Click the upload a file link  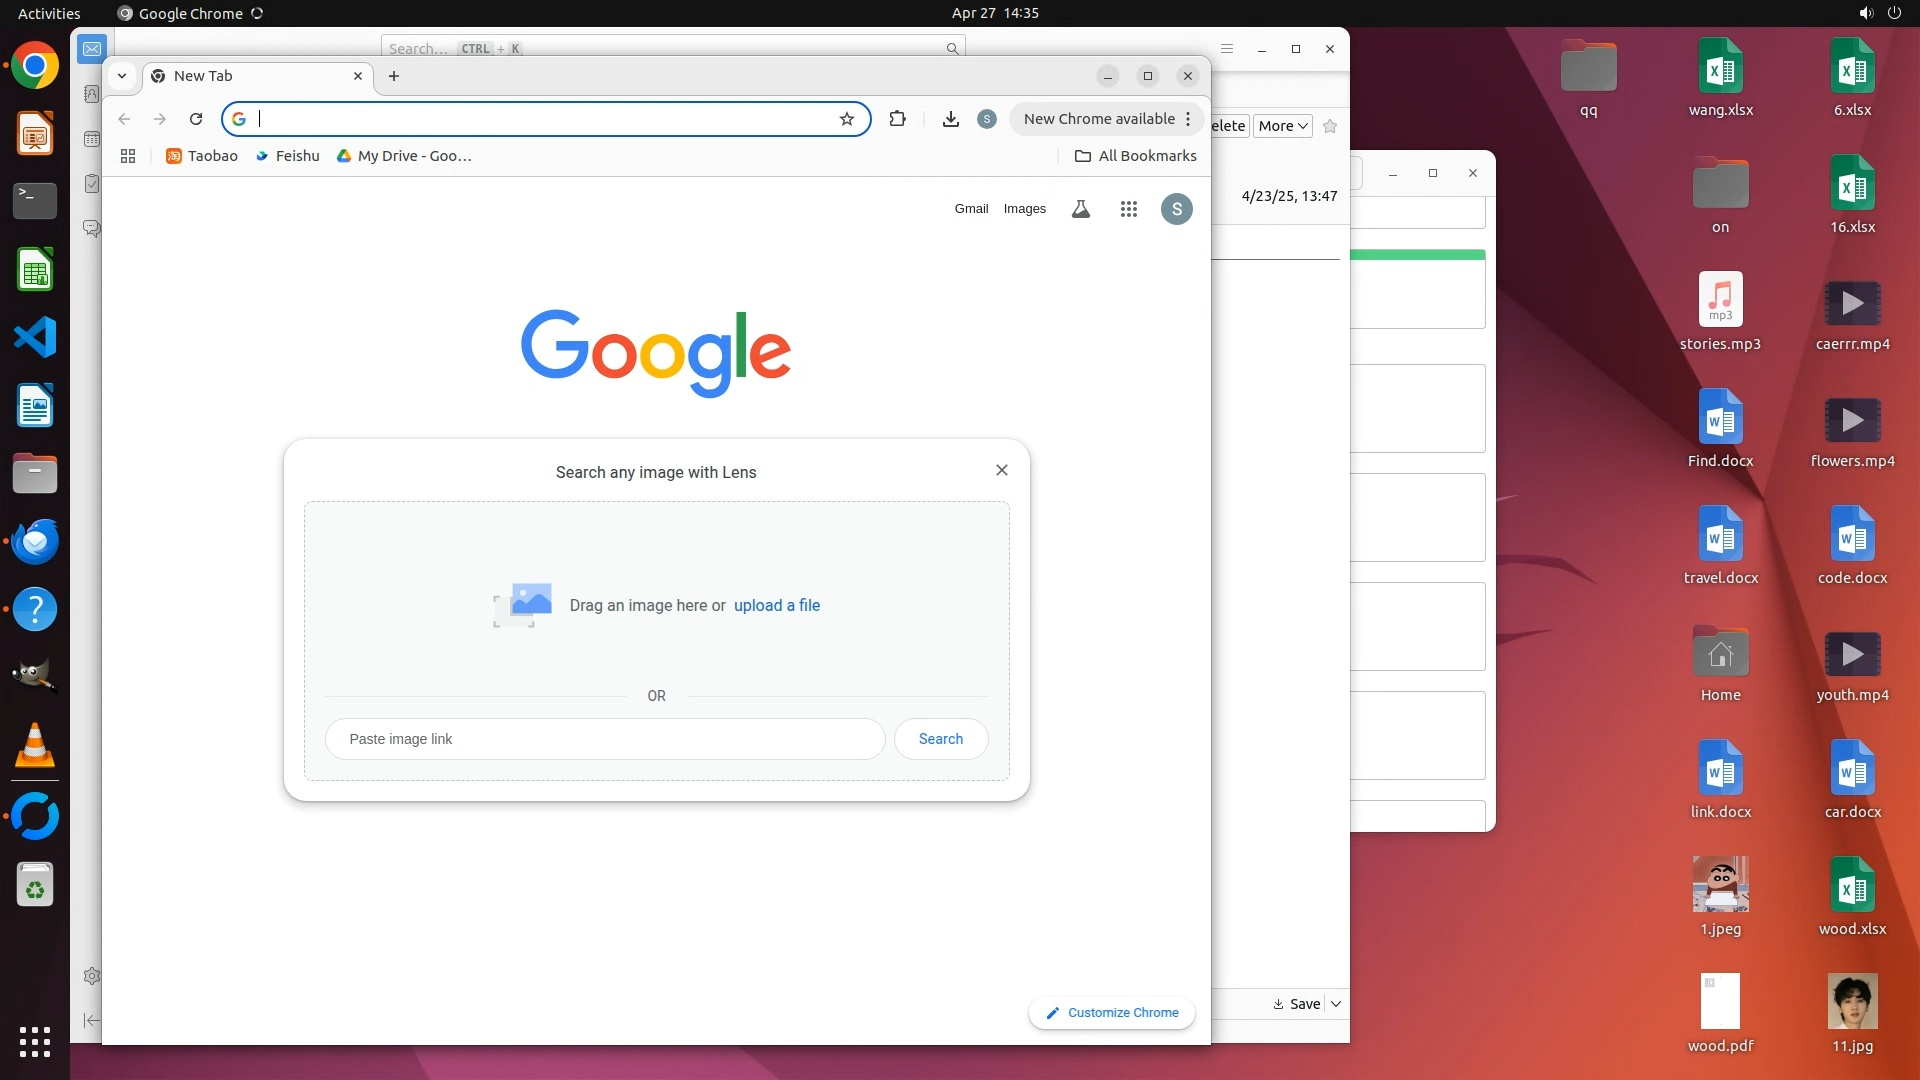pos(776,605)
